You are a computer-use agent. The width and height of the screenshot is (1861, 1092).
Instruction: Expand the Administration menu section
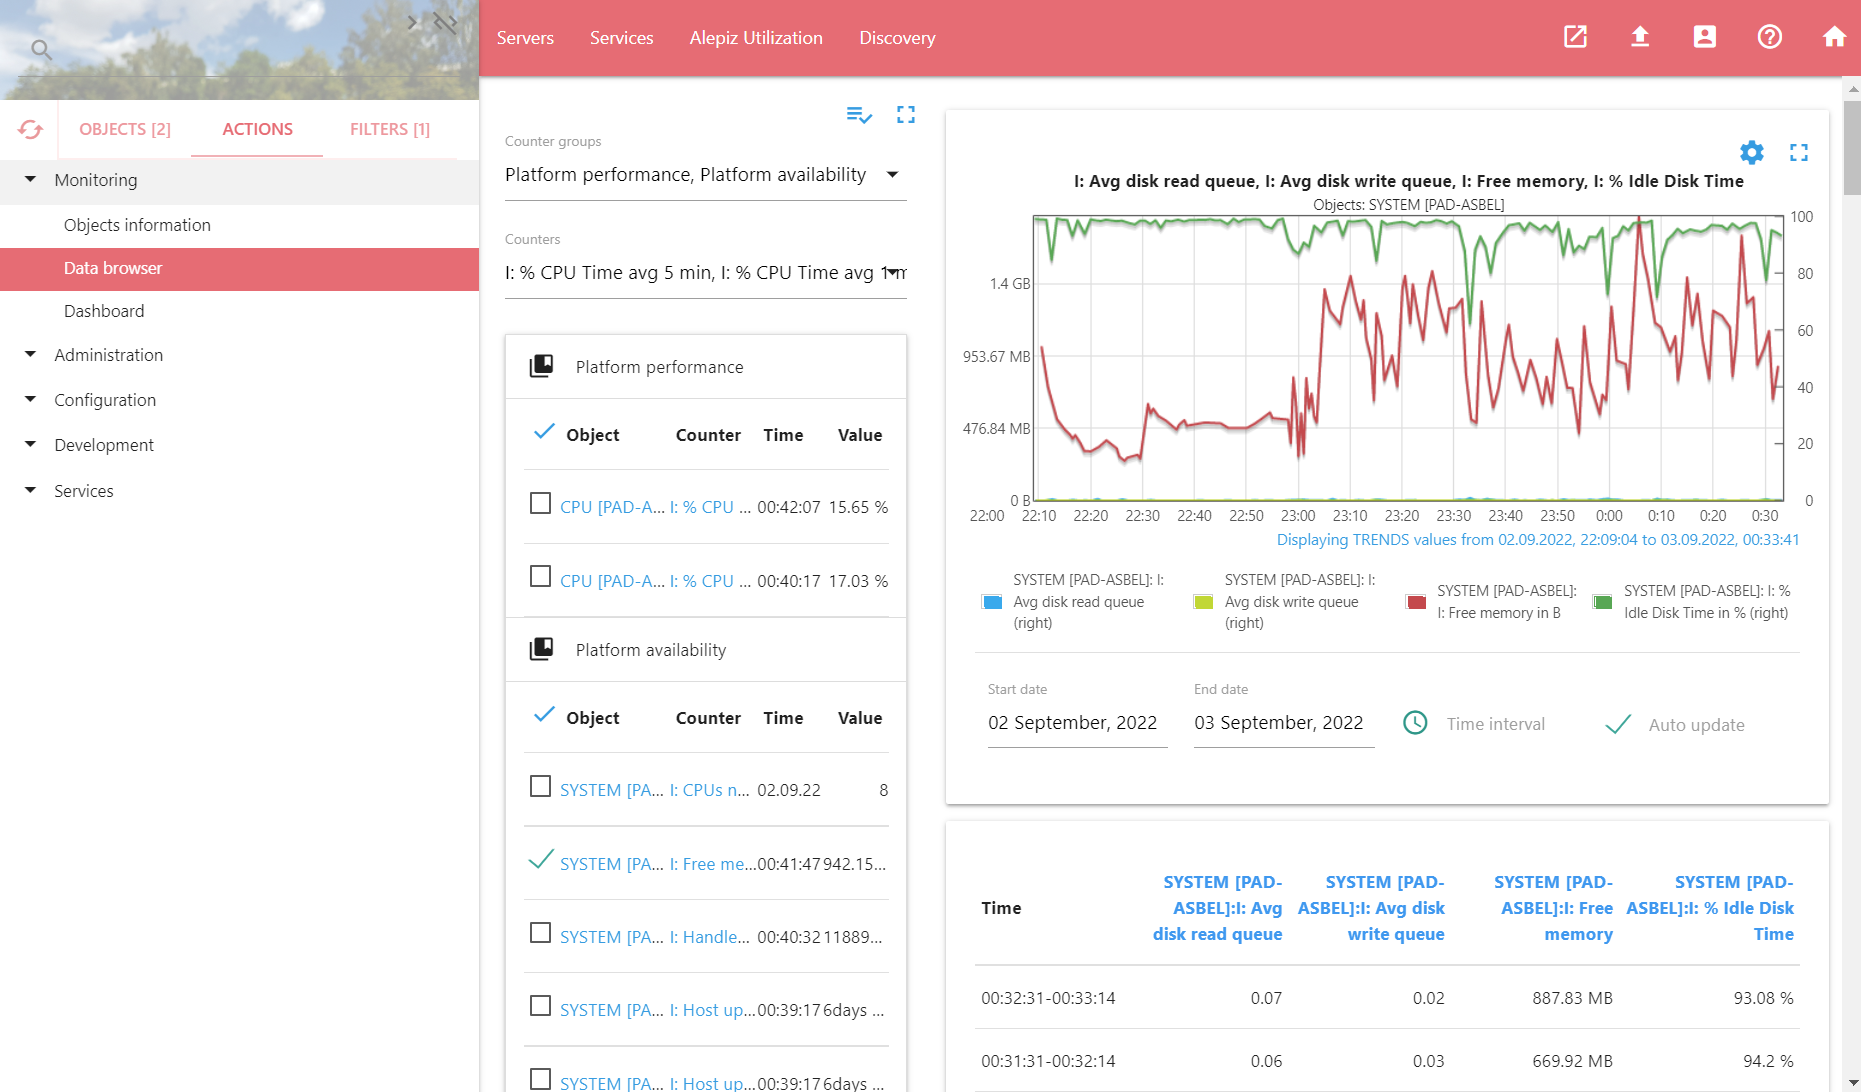(108, 355)
